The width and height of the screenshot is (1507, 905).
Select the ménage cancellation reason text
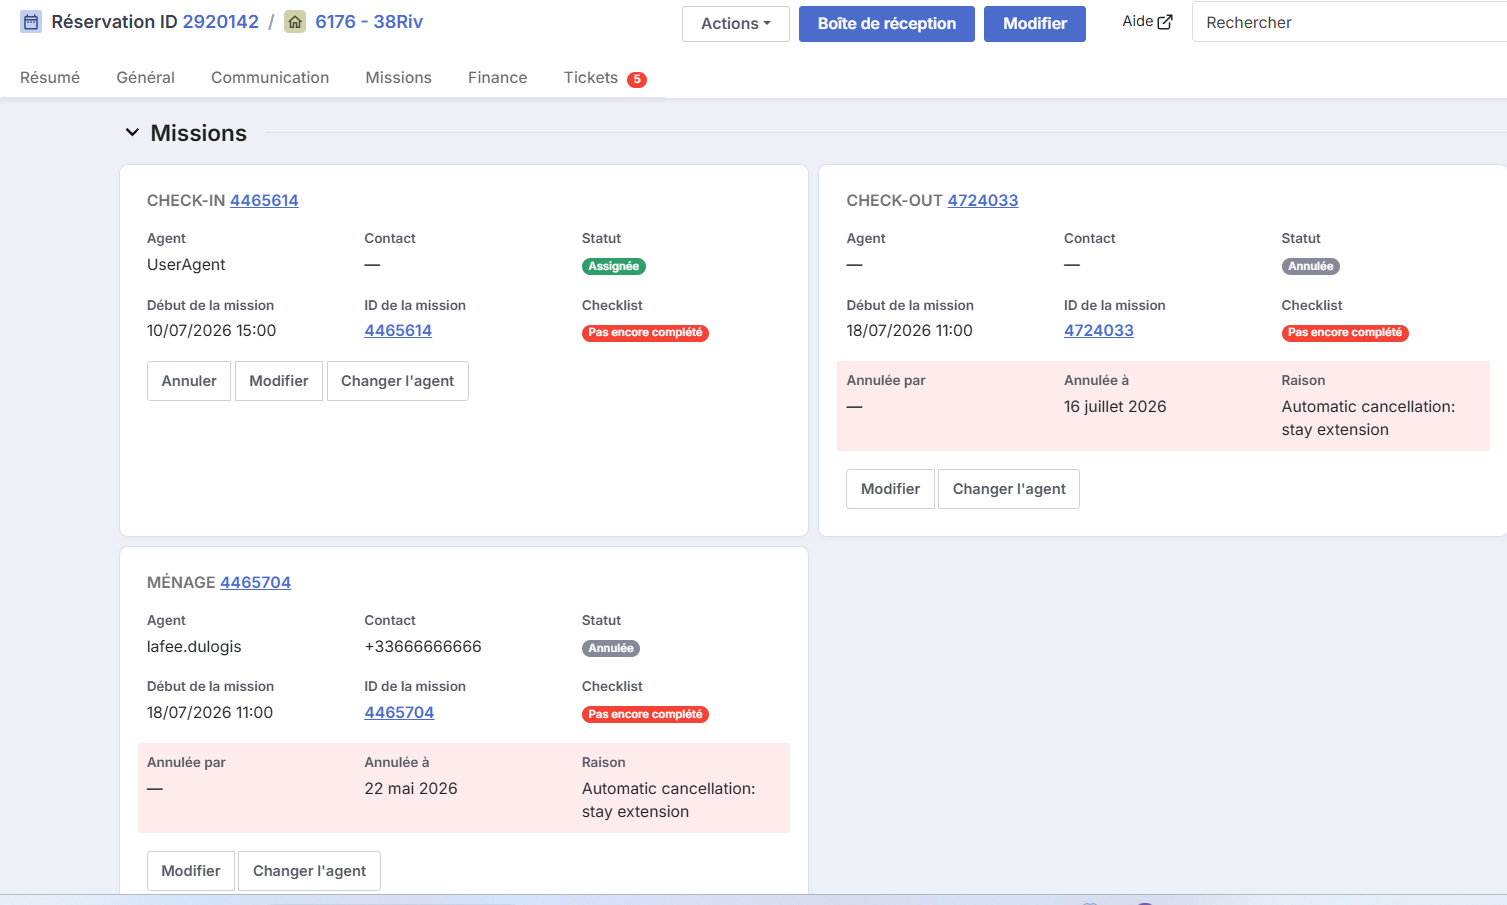[x=668, y=800]
